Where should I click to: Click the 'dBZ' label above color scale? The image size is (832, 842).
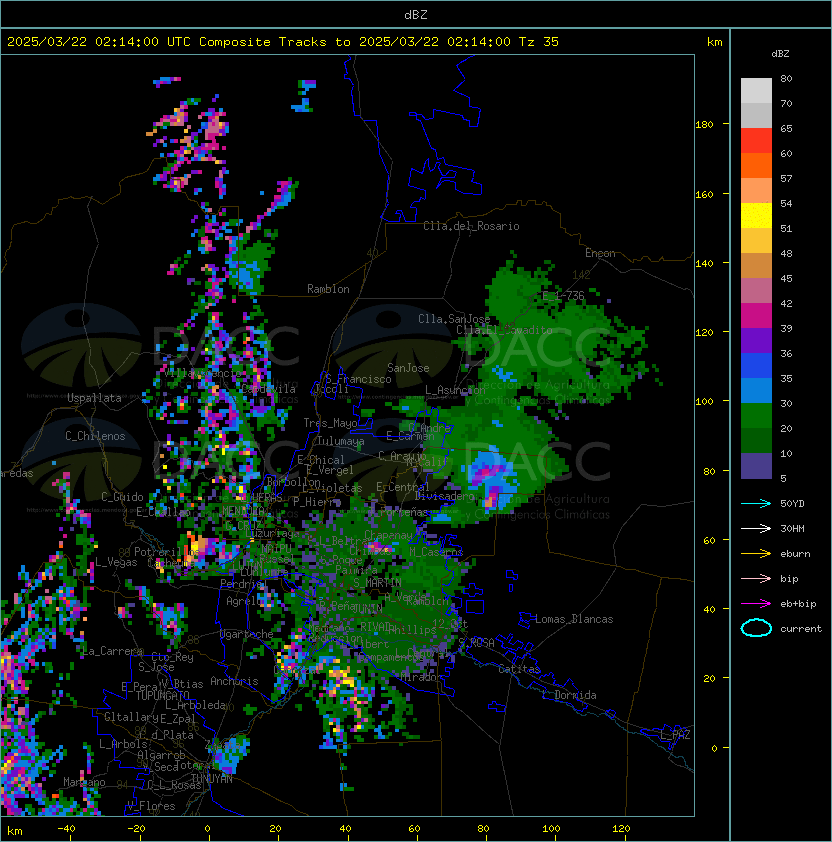click(780, 54)
